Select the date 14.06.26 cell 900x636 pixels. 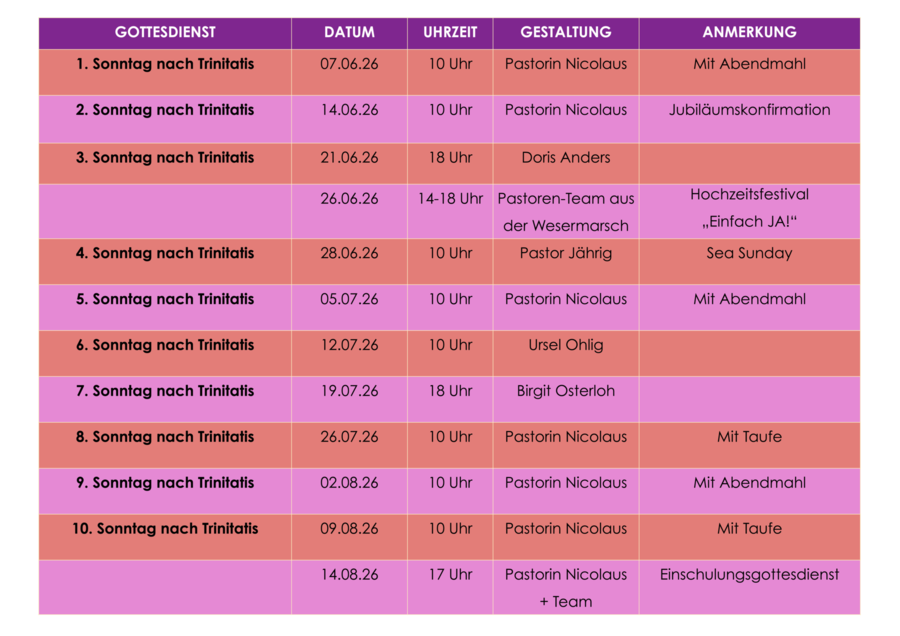coord(349,119)
